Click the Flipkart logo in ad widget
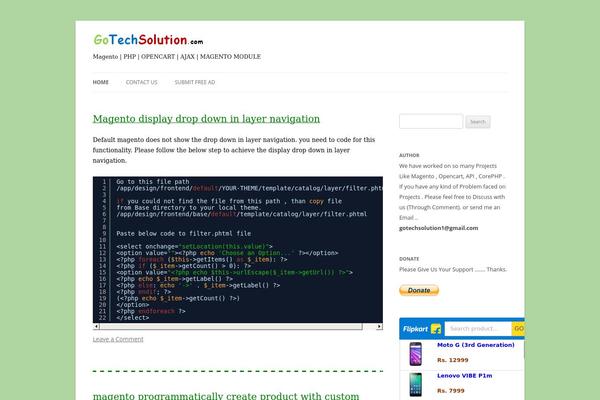Image resolution: width=600 pixels, height=400 pixels. tap(422, 329)
